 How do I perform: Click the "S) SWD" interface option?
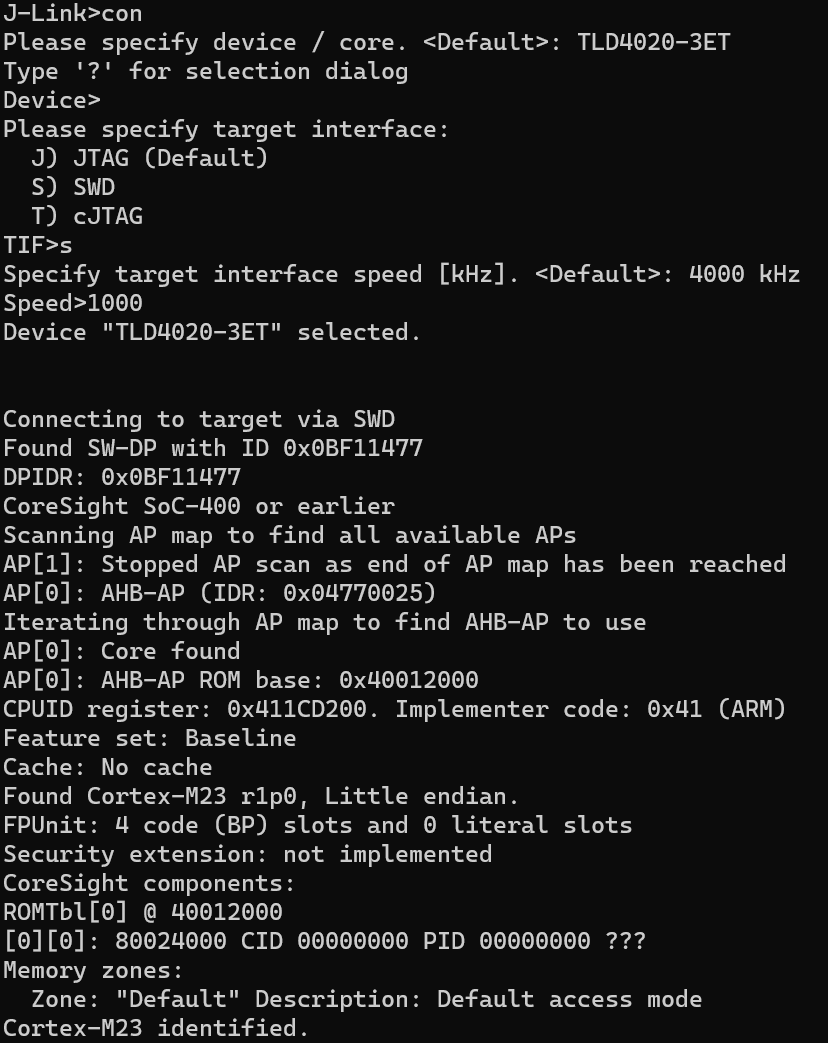pos(73,187)
